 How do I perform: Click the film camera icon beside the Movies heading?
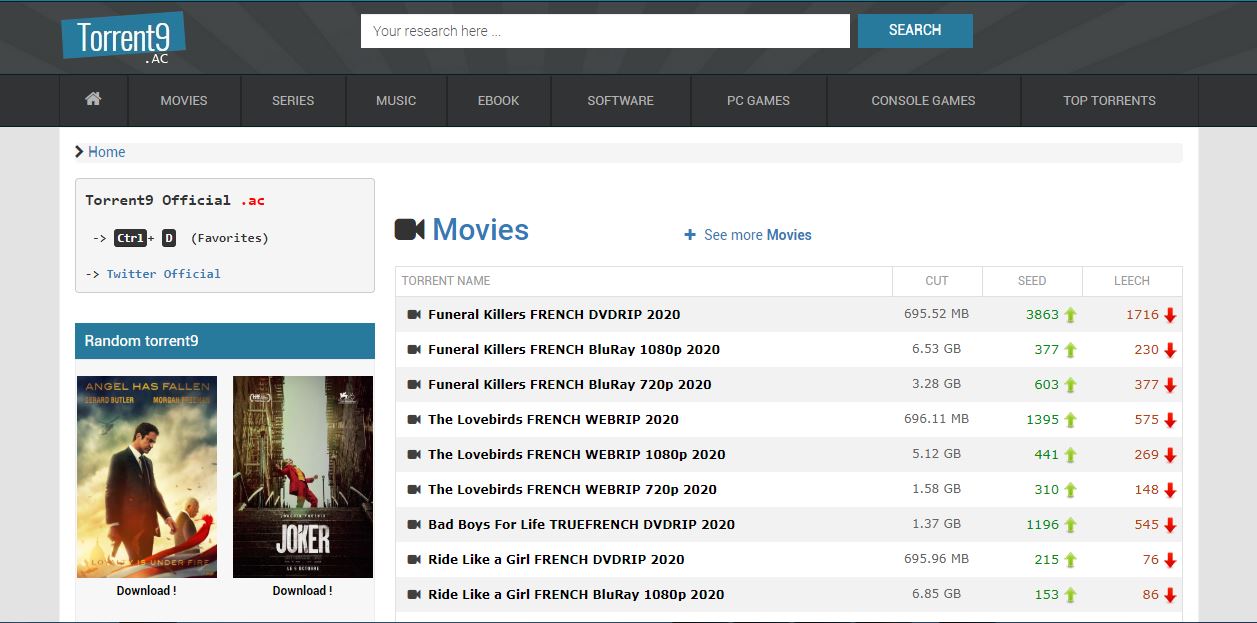409,229
